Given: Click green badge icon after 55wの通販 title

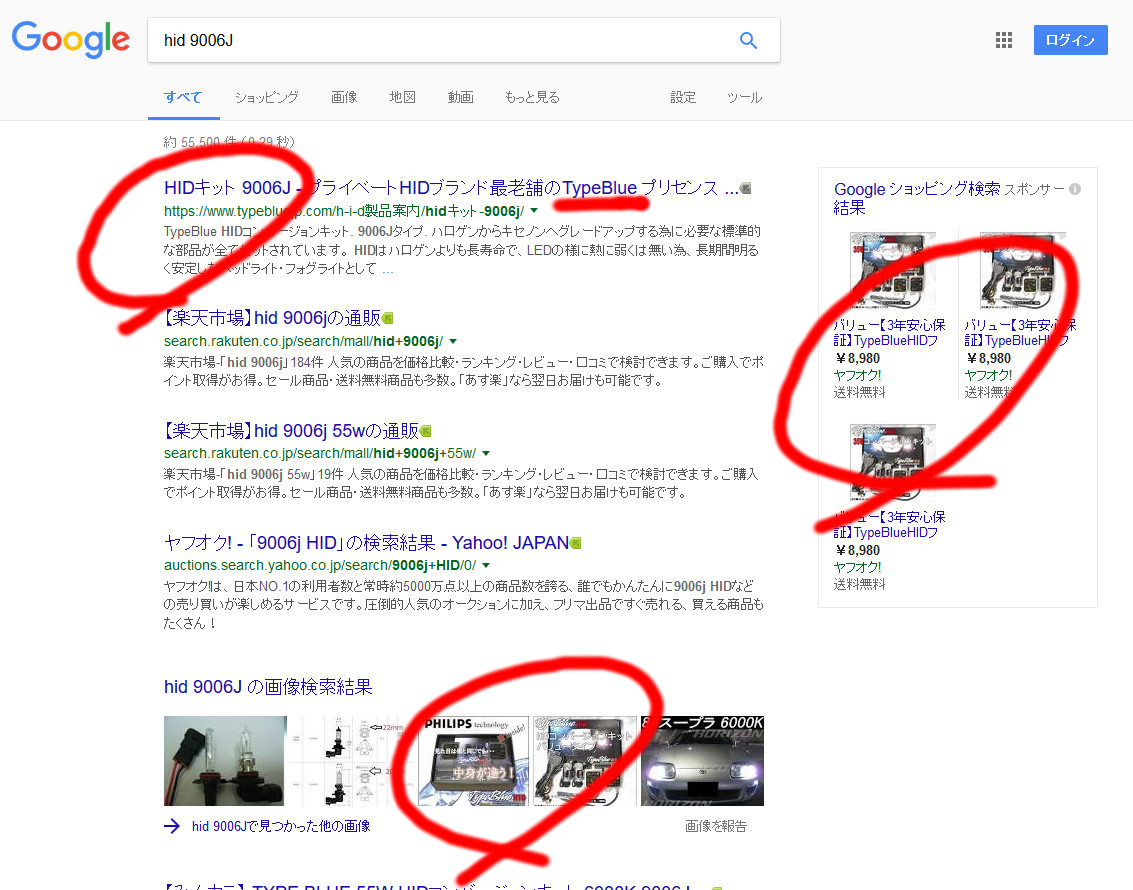Looking at the screenshot, I should point(426,431).
